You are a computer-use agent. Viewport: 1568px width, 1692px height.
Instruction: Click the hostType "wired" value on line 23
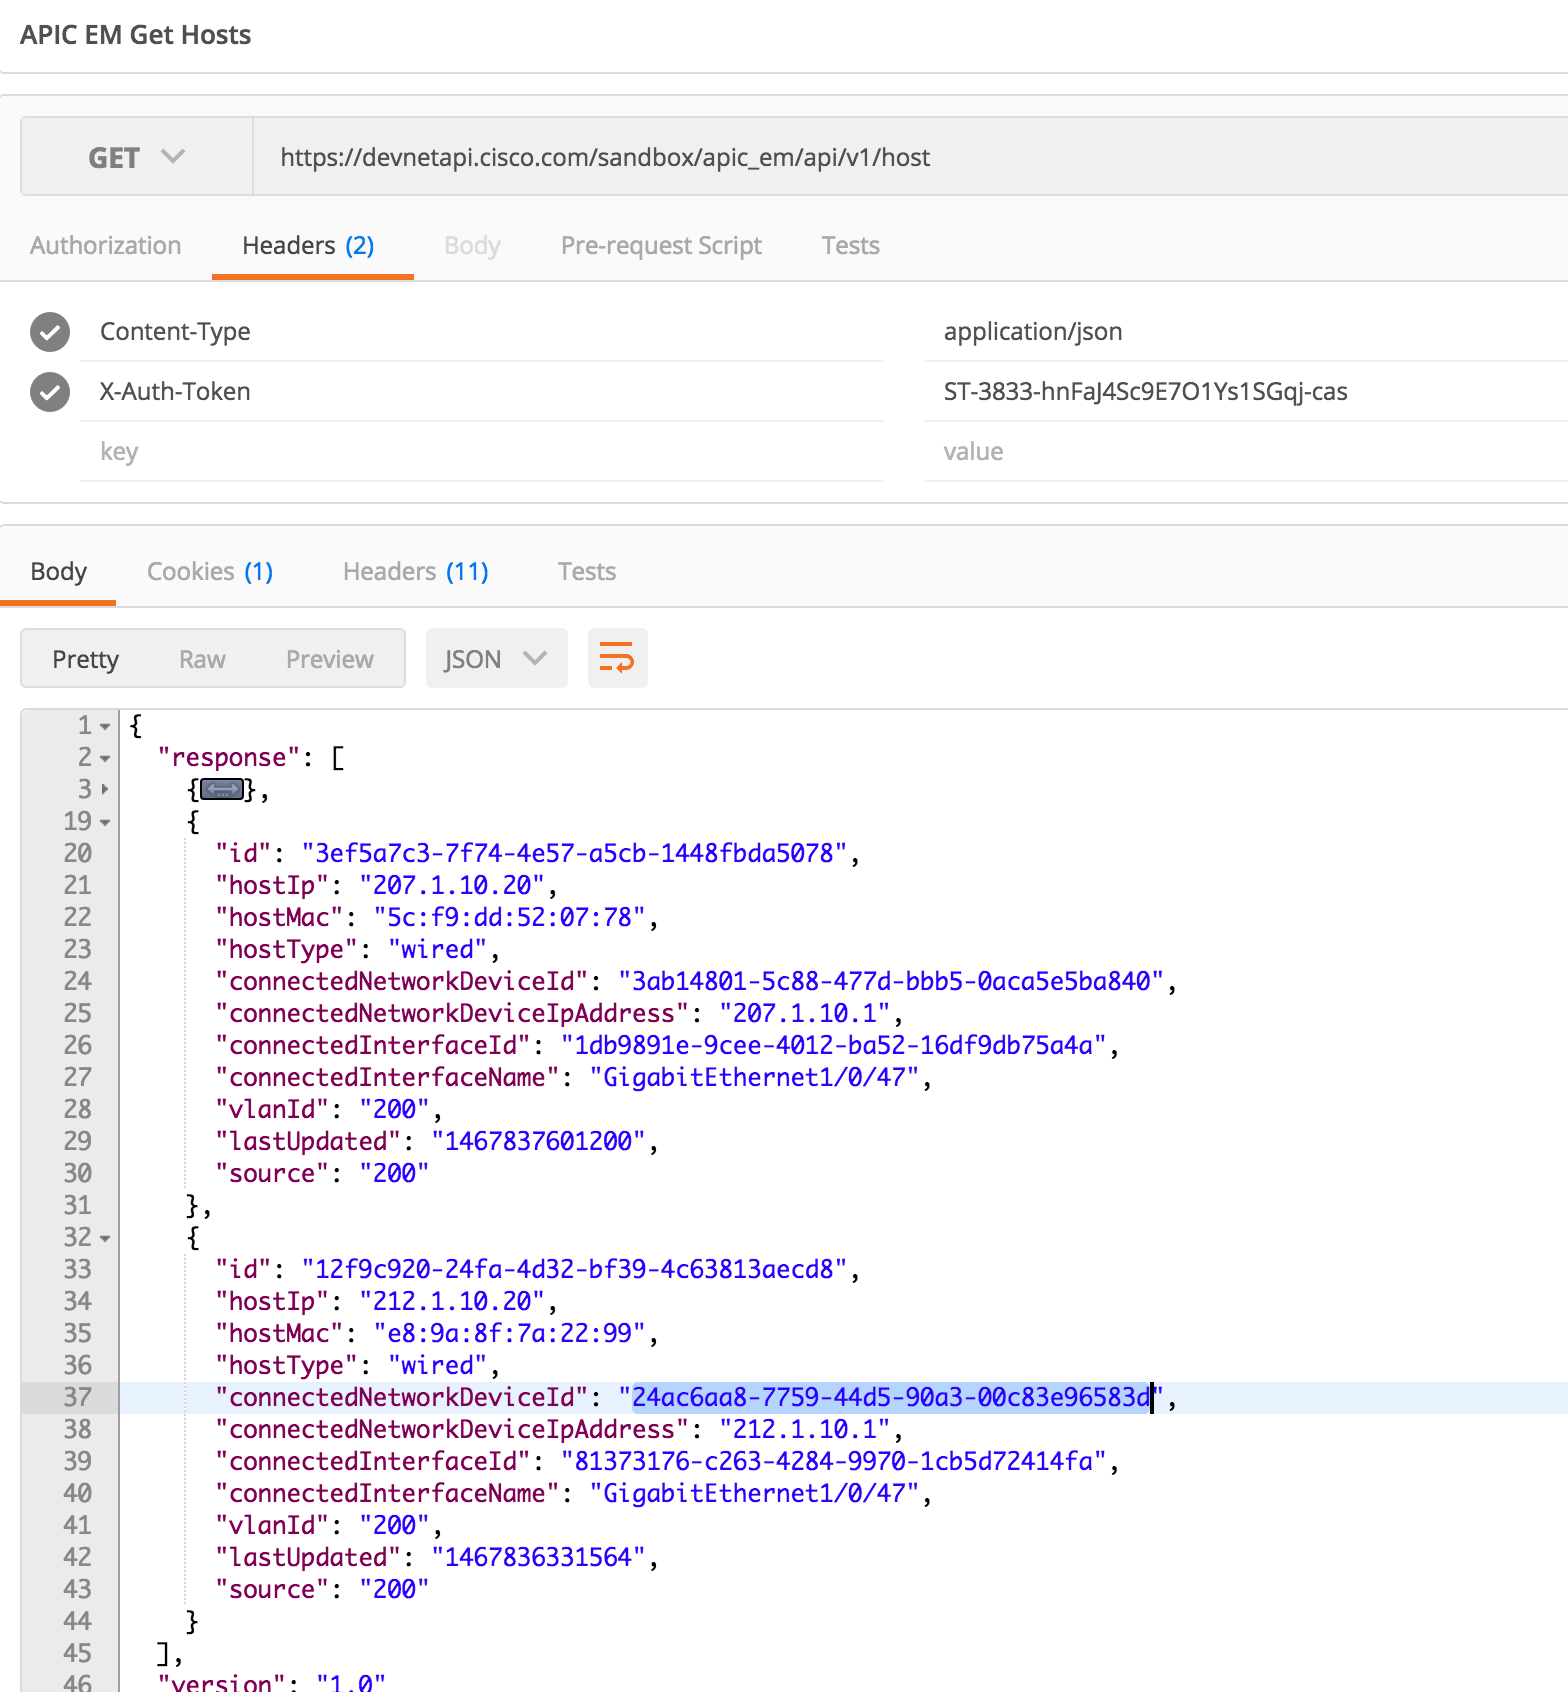coord(438,949)
